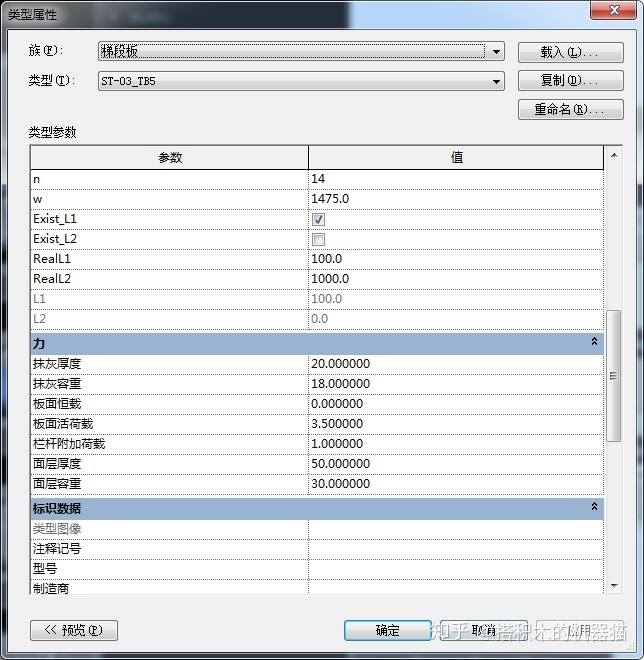Click the 参数 column header
Viewport: 644px width, 660px height.
(x=170, y=158)
